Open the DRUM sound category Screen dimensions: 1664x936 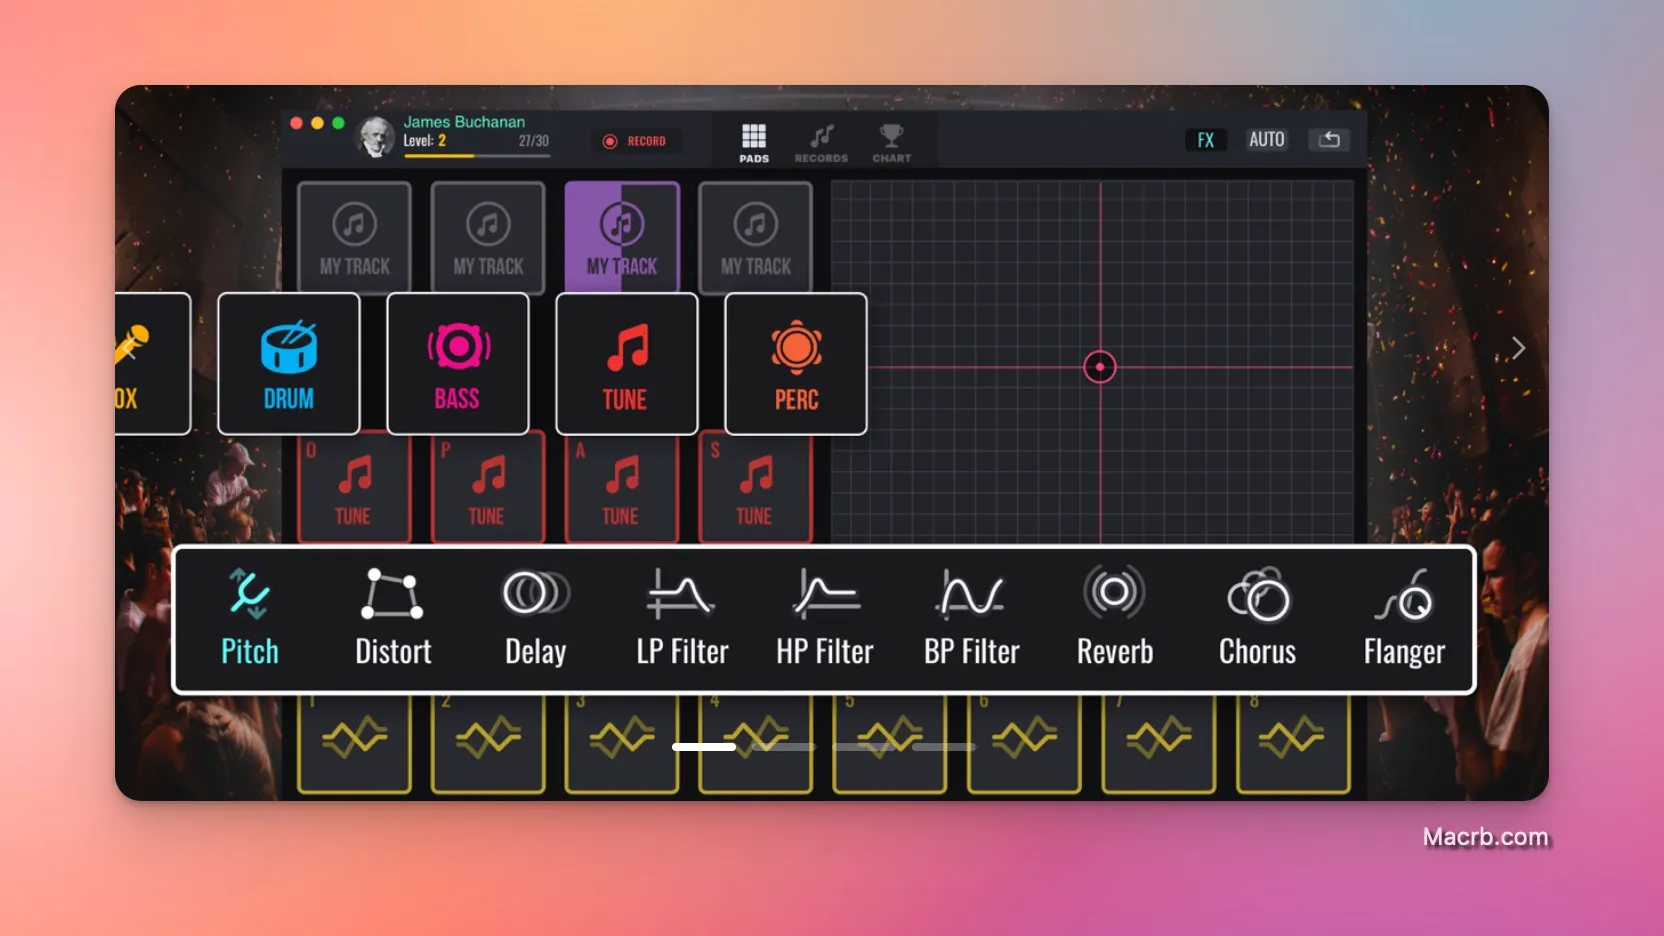point(289,364)
